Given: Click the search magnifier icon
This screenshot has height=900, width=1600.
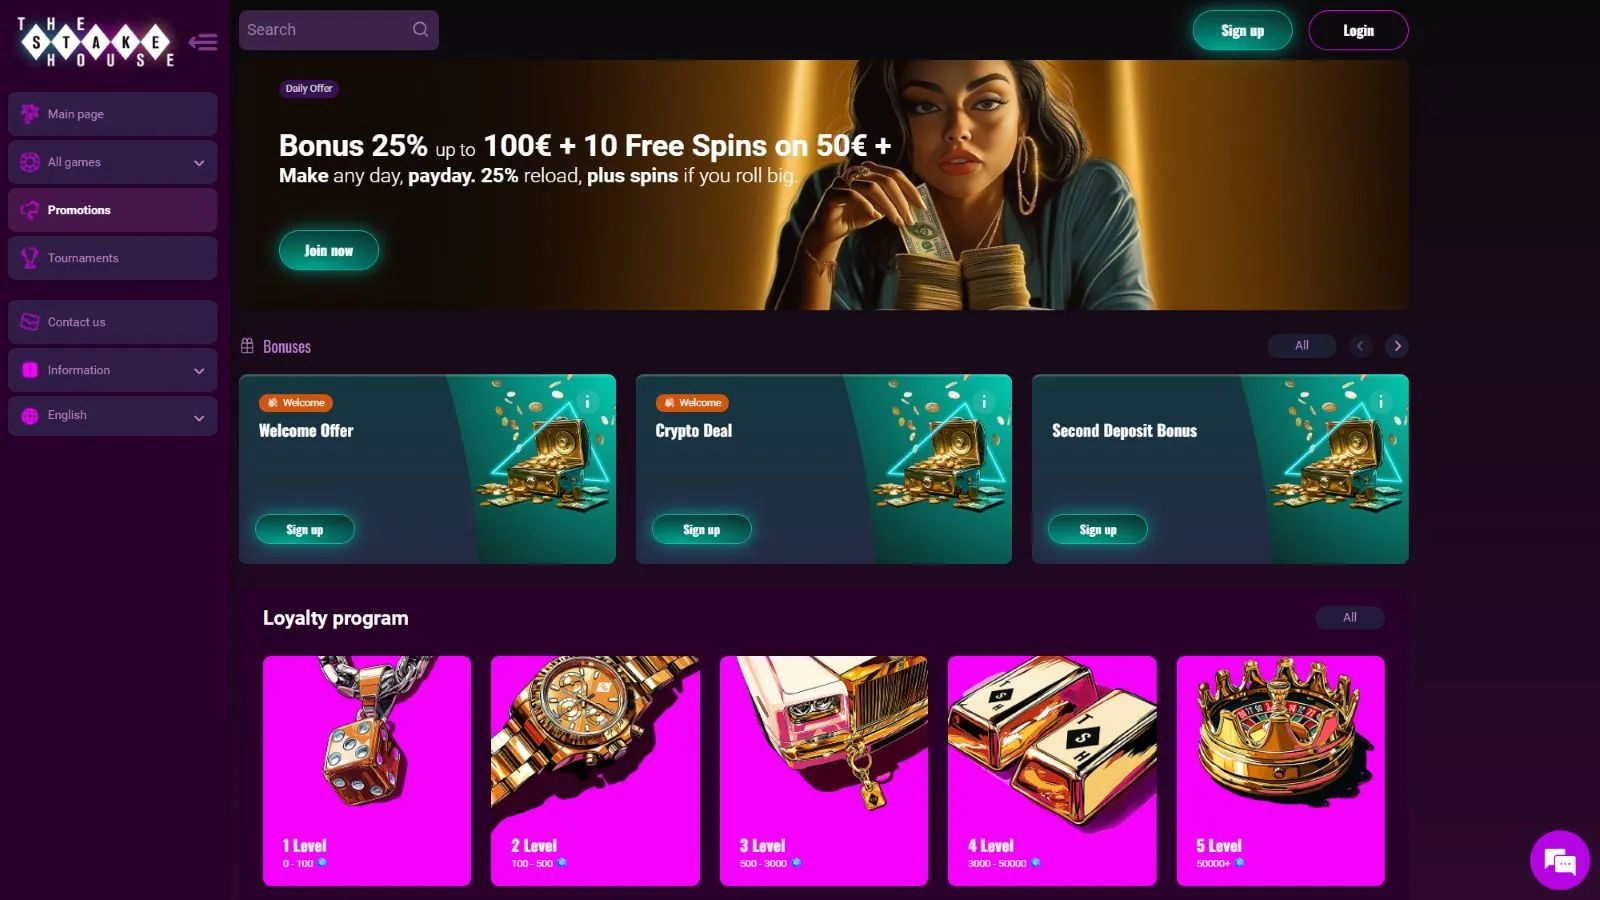Looking at the screenshot, I should point(420,29).
